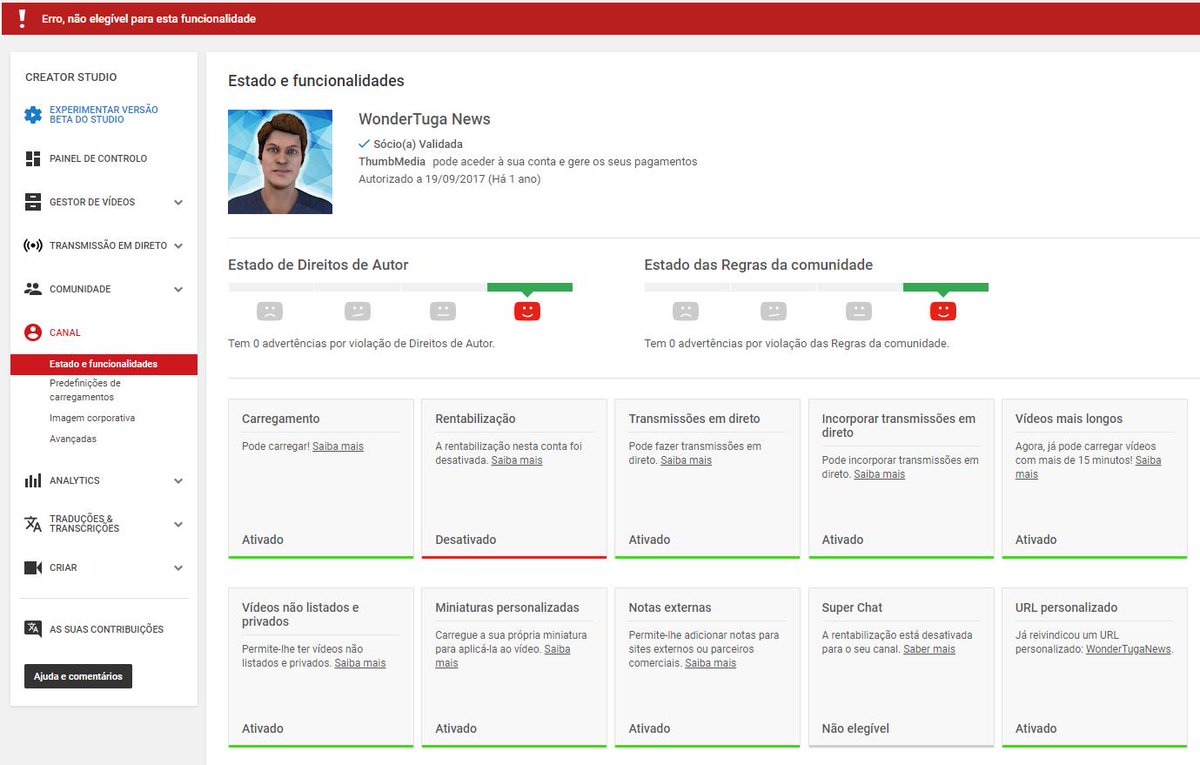Click Saiba mais in Miniaturas personalizadas card
Viewport: 1200px width, 765px height.
pyautogui.click(x=503, y=656)
